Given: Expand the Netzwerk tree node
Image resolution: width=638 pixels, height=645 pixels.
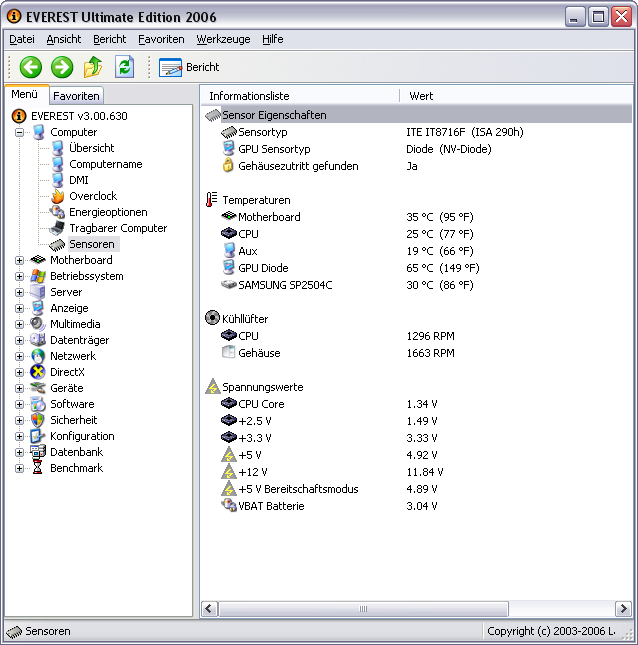Looking at the screenshot, I should (x=19, y=356).
